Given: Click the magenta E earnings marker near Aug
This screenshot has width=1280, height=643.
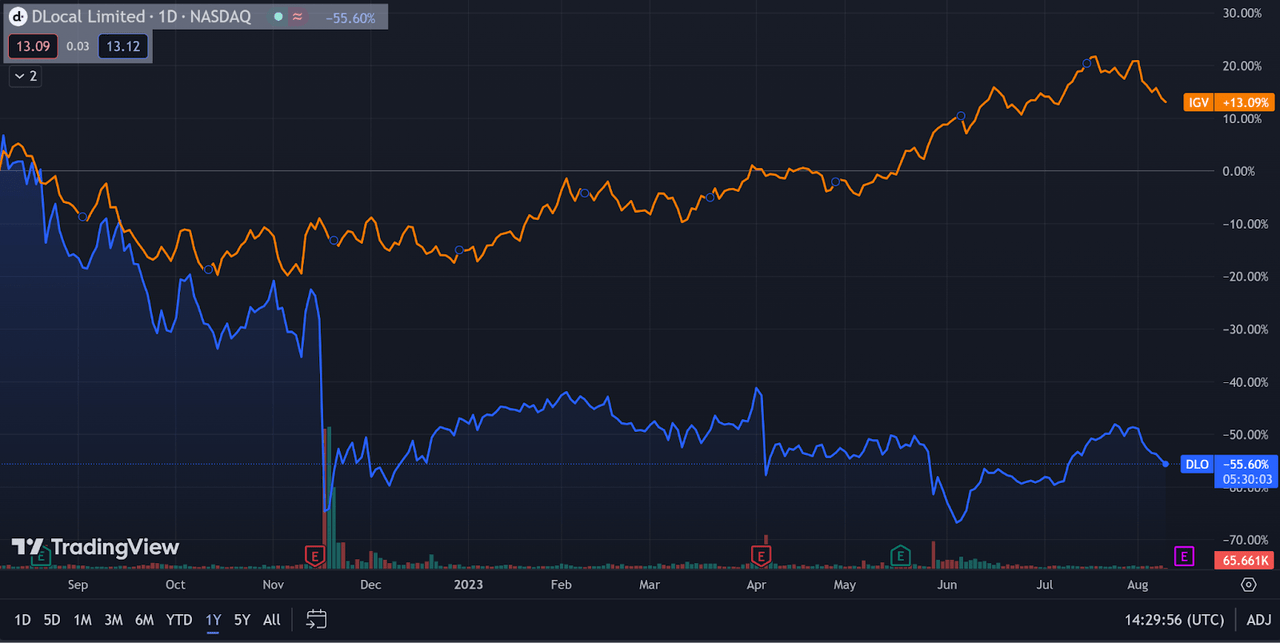Looking at the screenshot, I should [1185, 555].
